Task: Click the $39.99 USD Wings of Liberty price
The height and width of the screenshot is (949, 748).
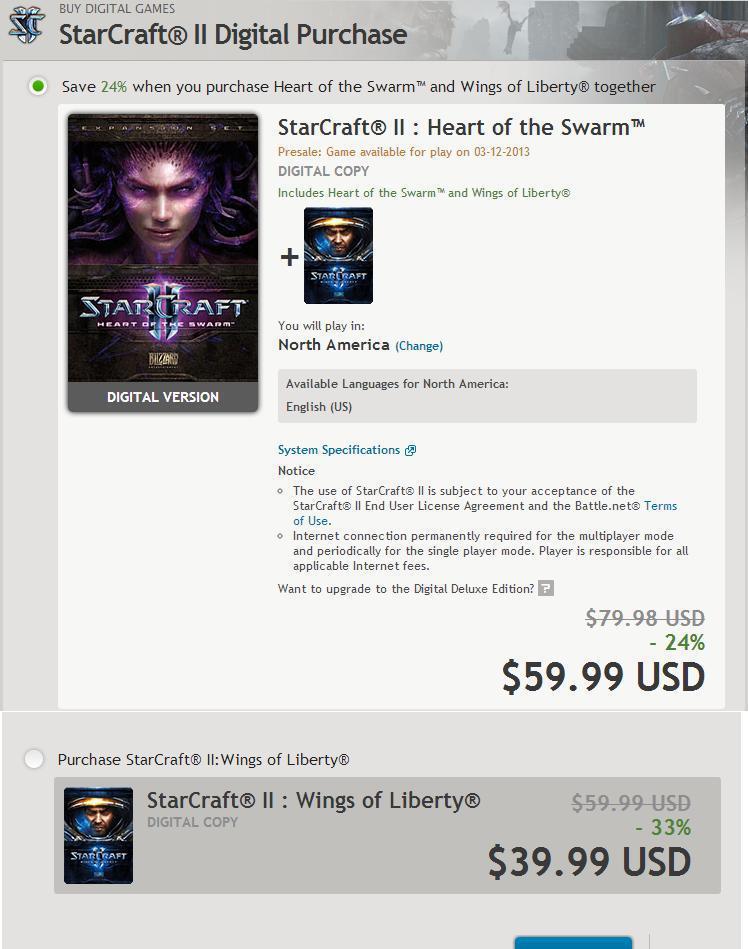Action: (589, 861)
